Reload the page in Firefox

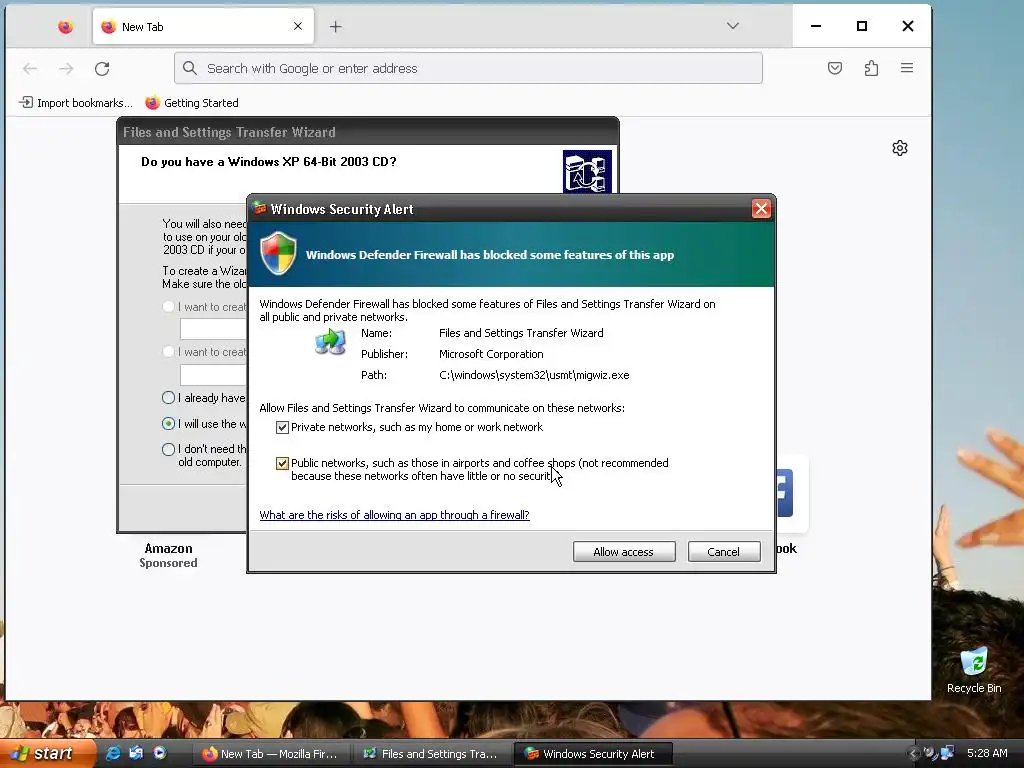pyautogui.click(x=102, y=69)
